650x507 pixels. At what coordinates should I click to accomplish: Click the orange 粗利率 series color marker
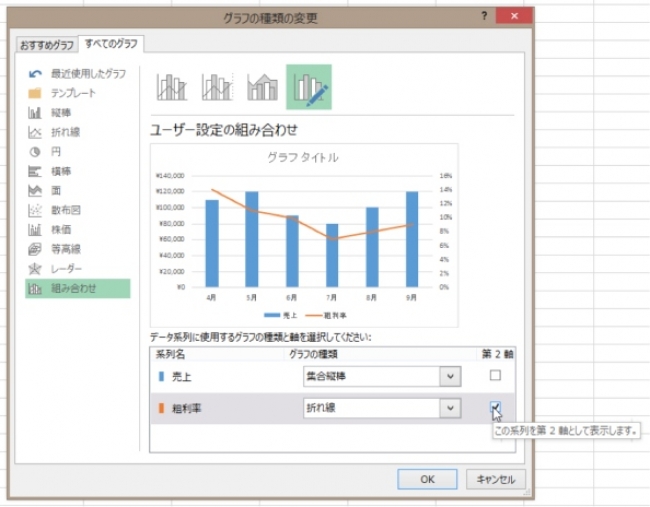point(162,408)
